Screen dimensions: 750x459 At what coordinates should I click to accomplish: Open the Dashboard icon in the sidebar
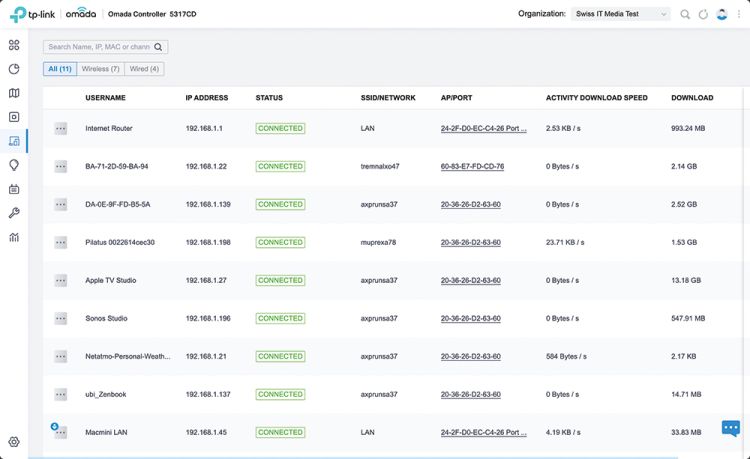(x=14, y=45)
